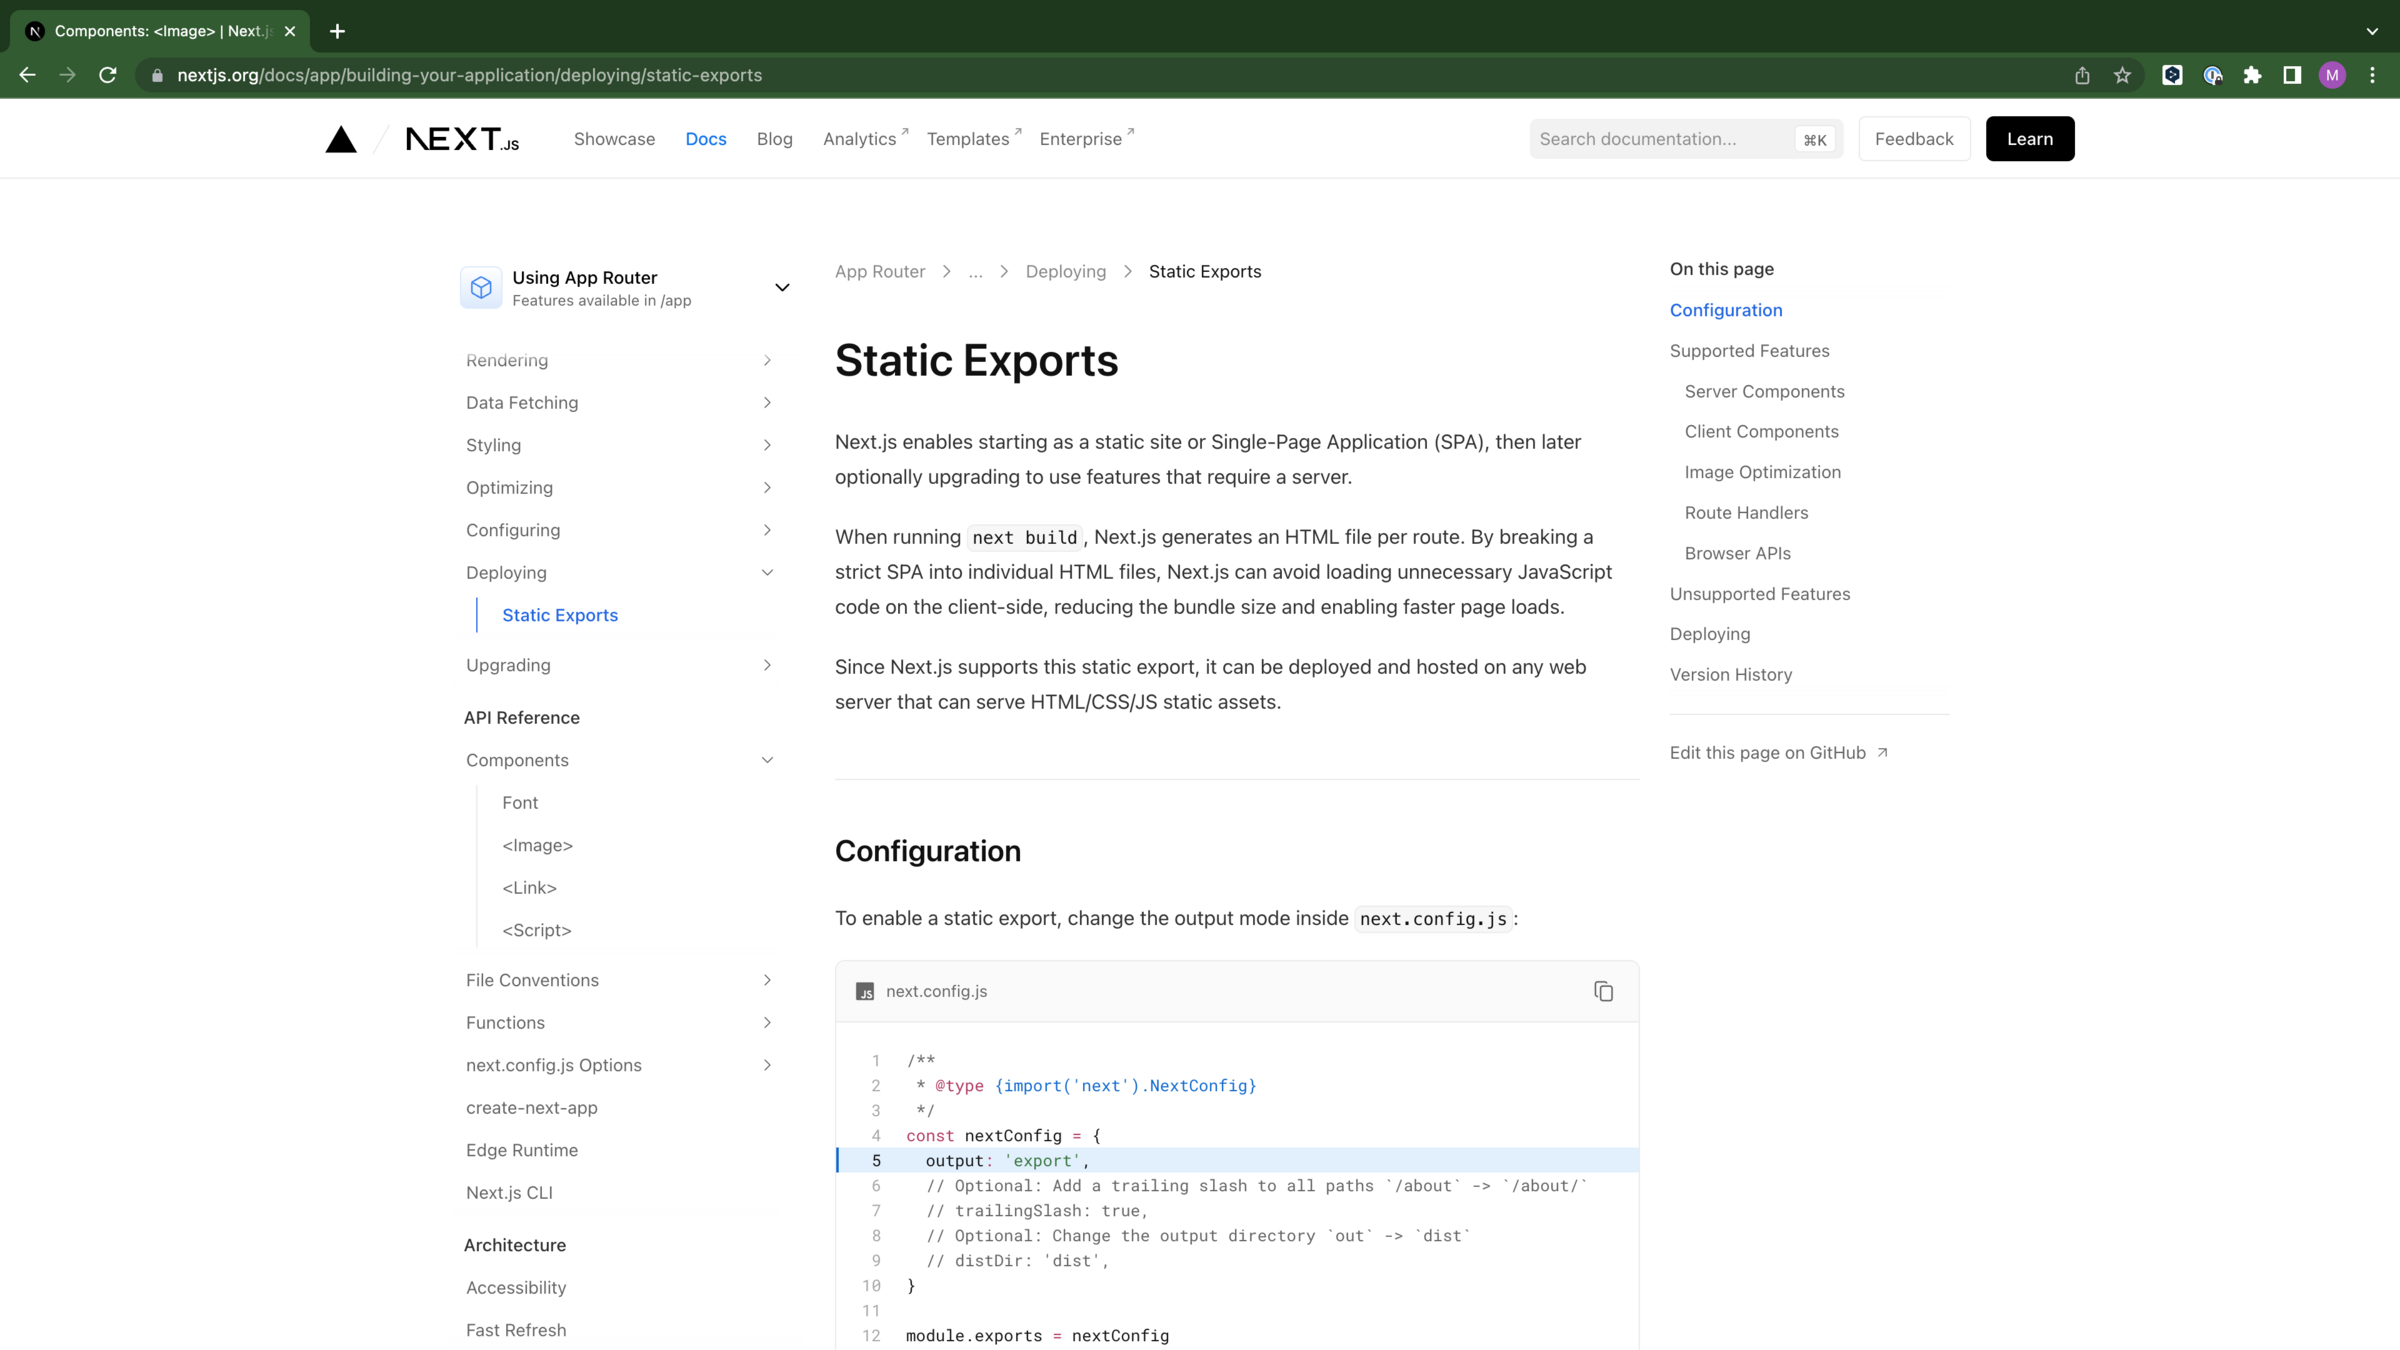Reload the page
The image size is (2400, 1350).
(108, 75)
